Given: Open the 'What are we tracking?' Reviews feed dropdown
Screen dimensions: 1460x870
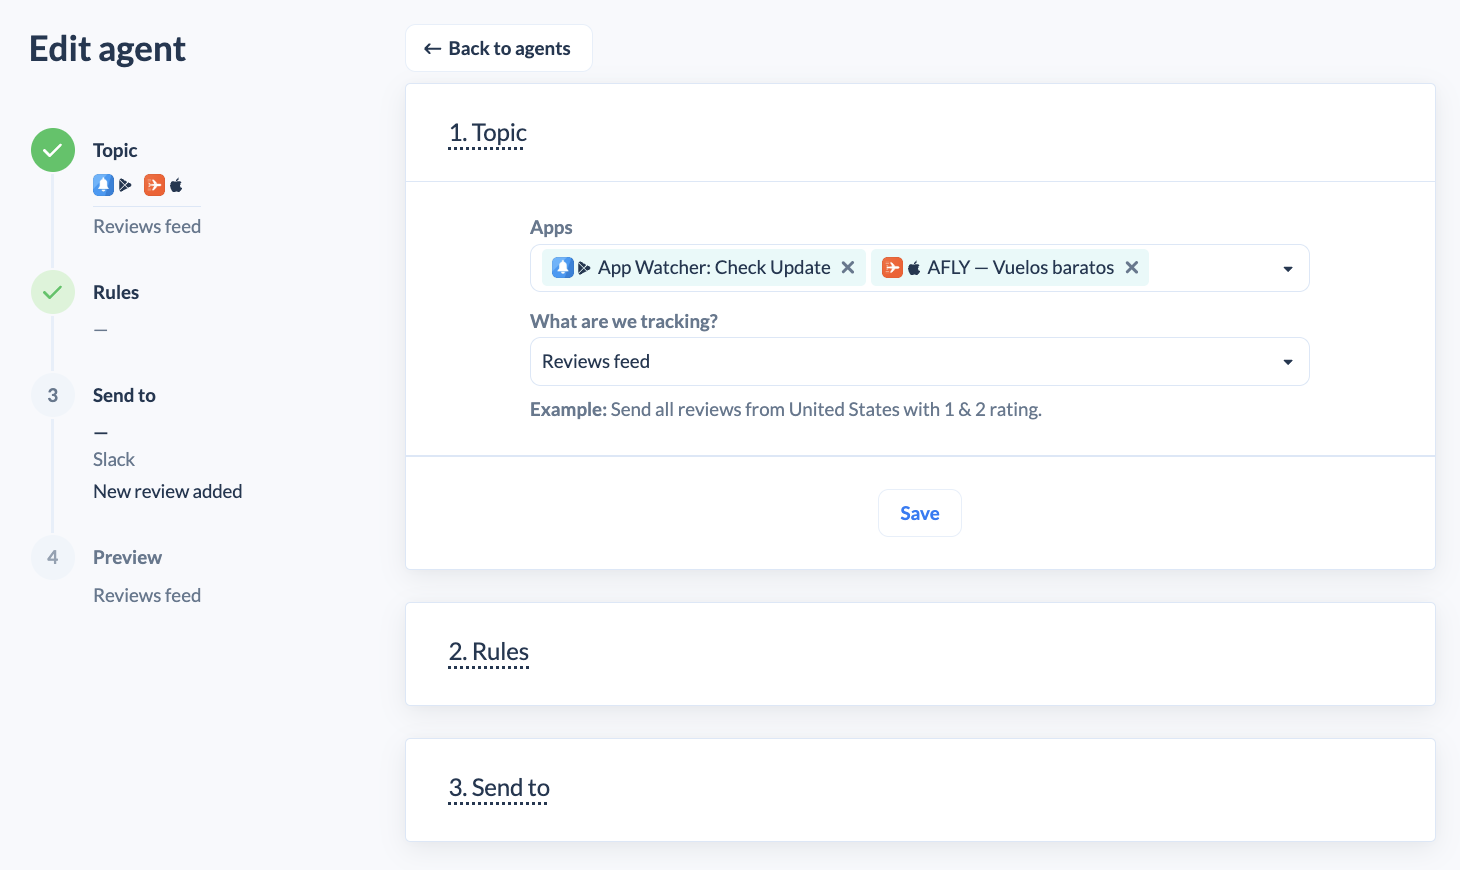Looking at the screenshot, I should tap(919, 361).
